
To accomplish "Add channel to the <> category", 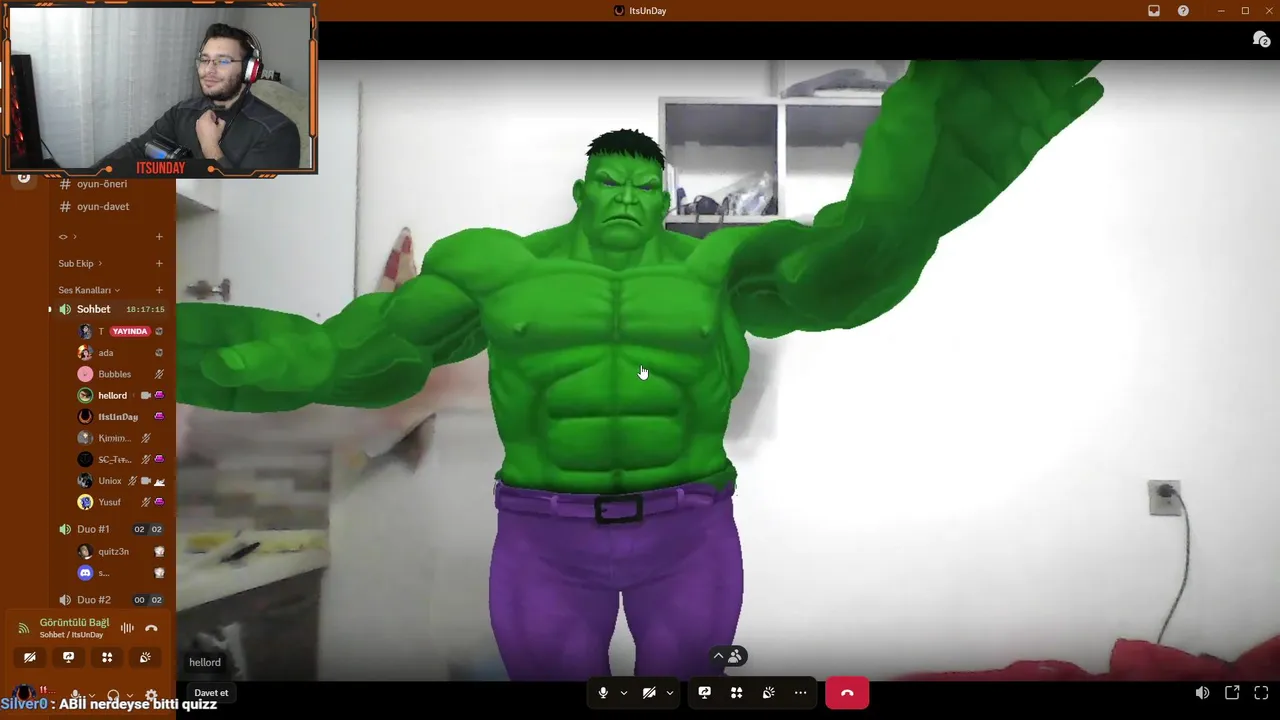I will click(x=159, y=237).
